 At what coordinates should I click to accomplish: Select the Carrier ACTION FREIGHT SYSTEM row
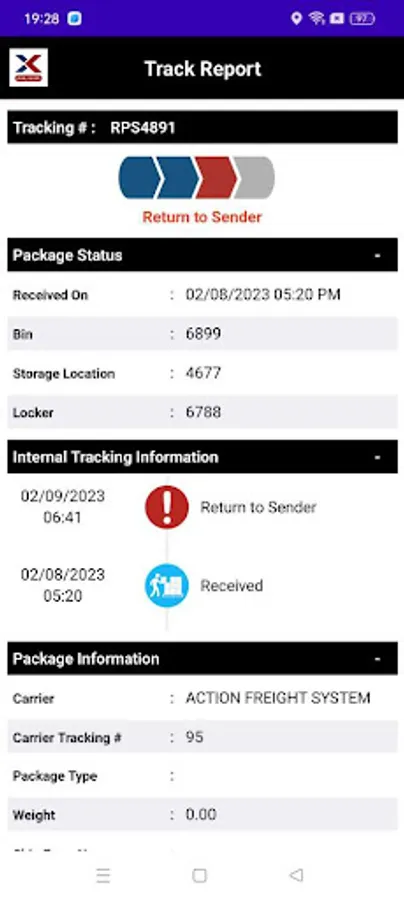pyautogui.click(x=202, y=699)
